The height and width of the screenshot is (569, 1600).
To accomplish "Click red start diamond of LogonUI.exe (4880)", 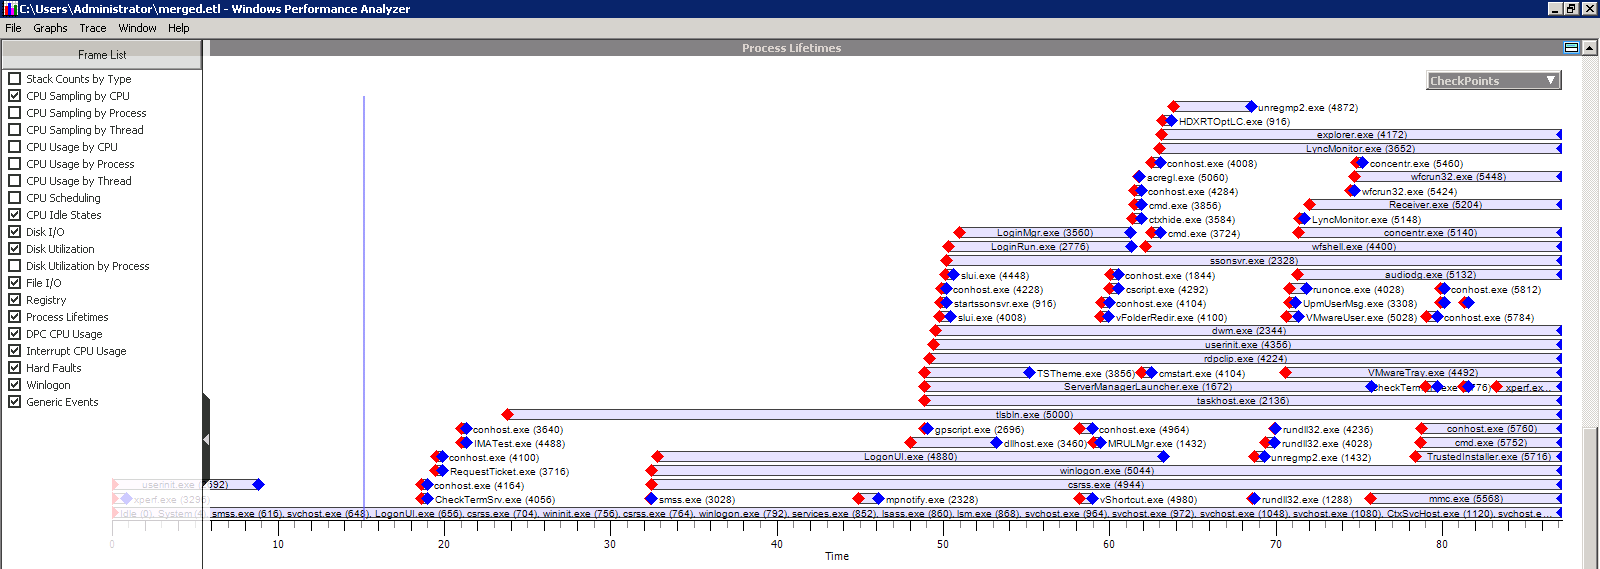I will pos(657,456).
